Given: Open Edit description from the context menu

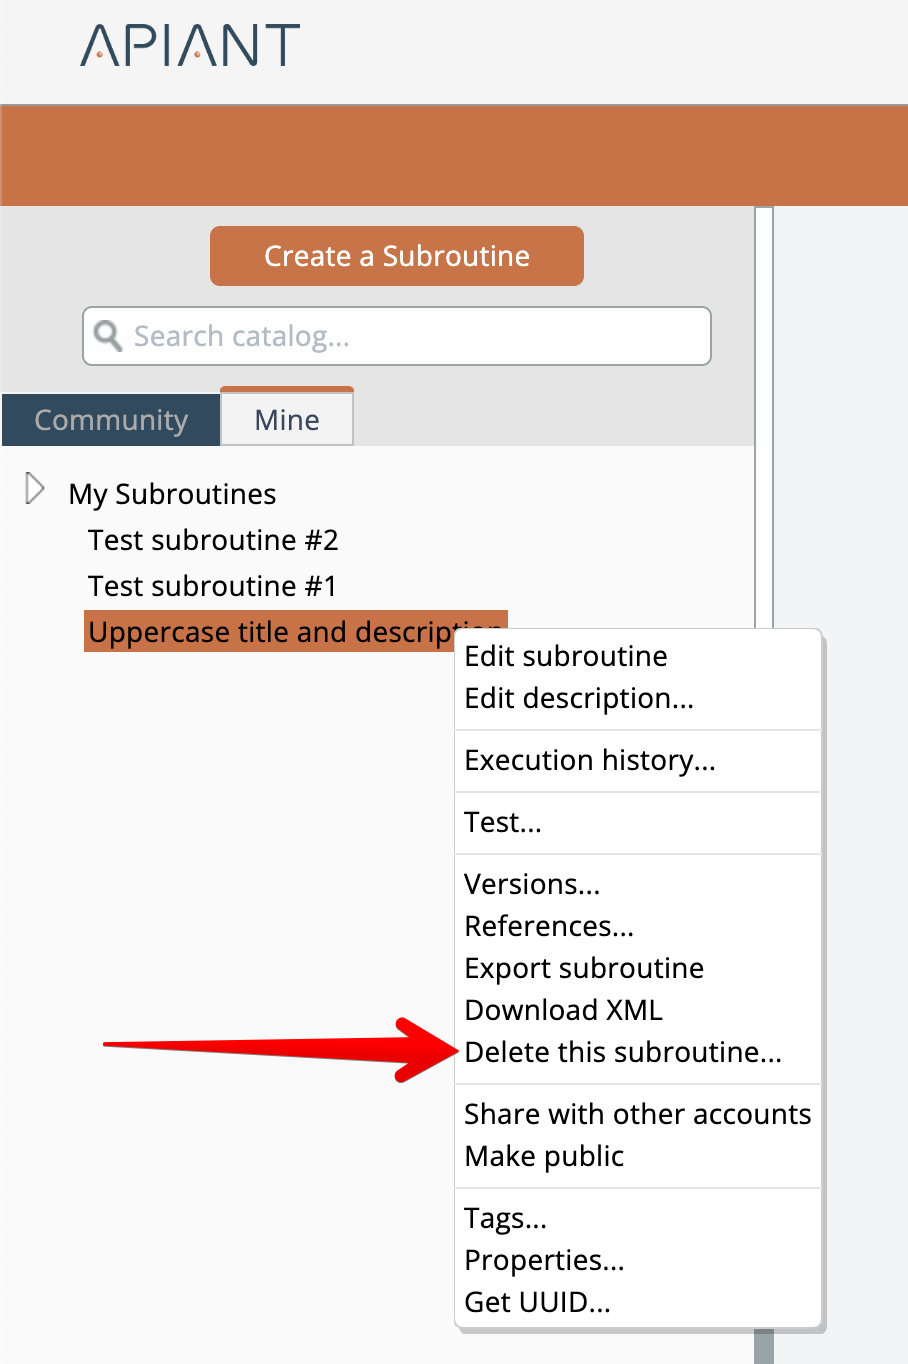Looking at the screenshot, I should coord(579,698).
